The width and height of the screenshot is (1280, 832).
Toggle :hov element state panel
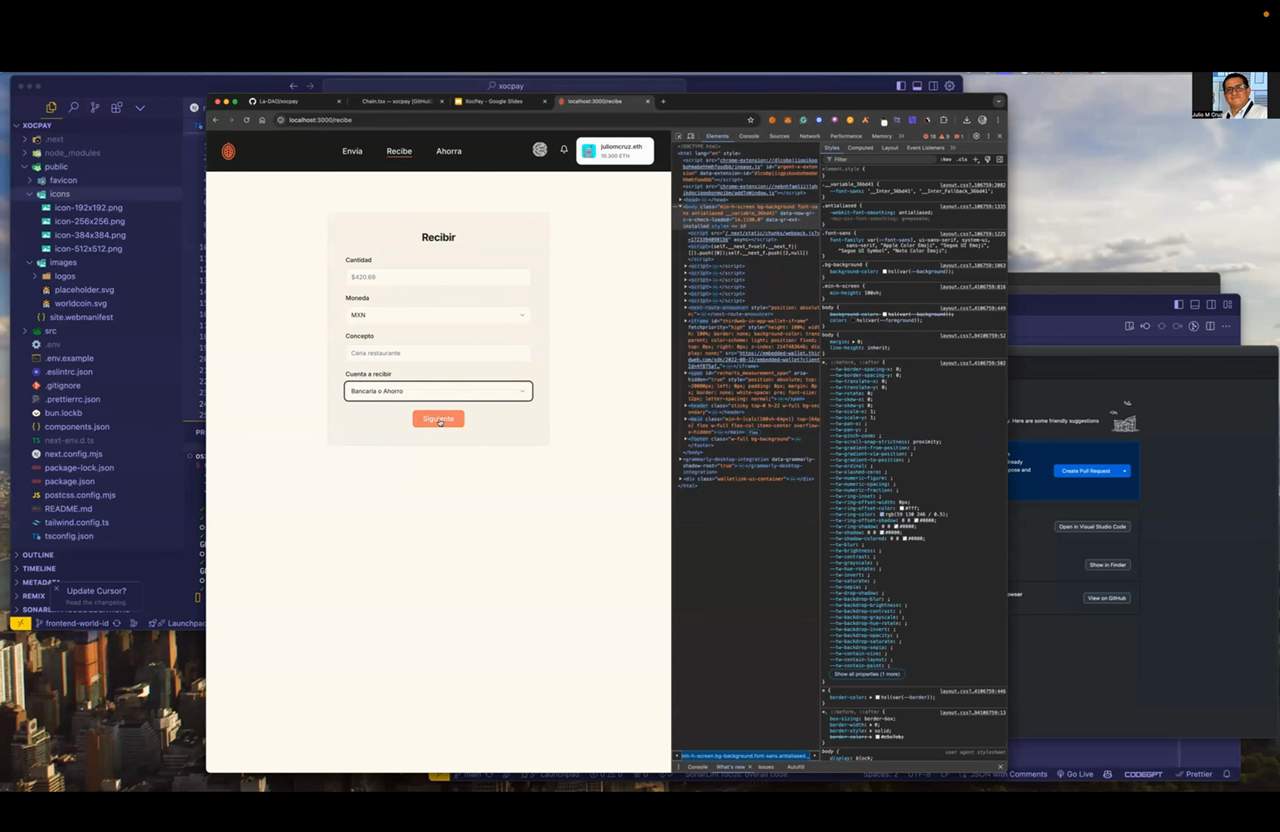click(946, 159)
